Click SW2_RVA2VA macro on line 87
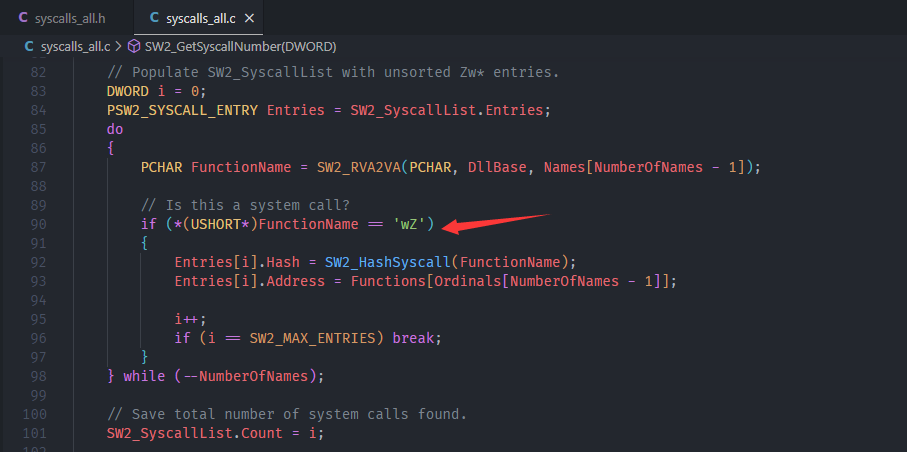This screenshot has height=452, width=907. pos(359,167)
